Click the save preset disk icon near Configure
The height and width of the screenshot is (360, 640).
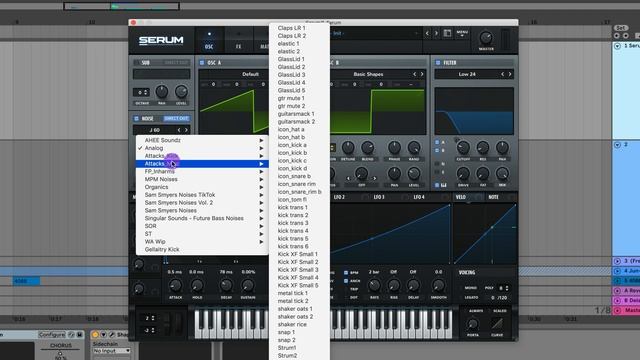click(x=80, y=335)
